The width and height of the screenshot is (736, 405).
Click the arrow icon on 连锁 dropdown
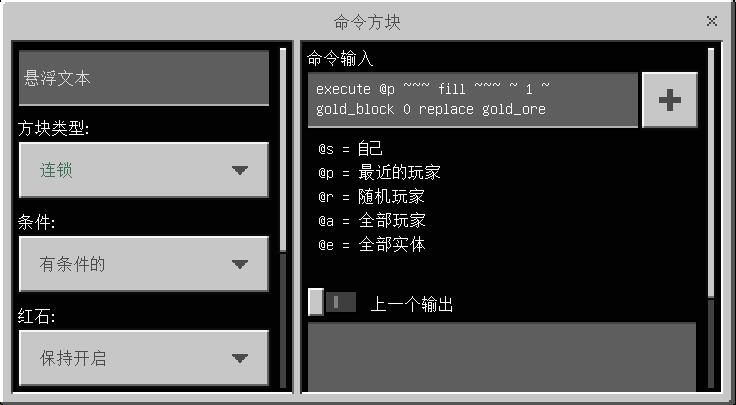240,170
